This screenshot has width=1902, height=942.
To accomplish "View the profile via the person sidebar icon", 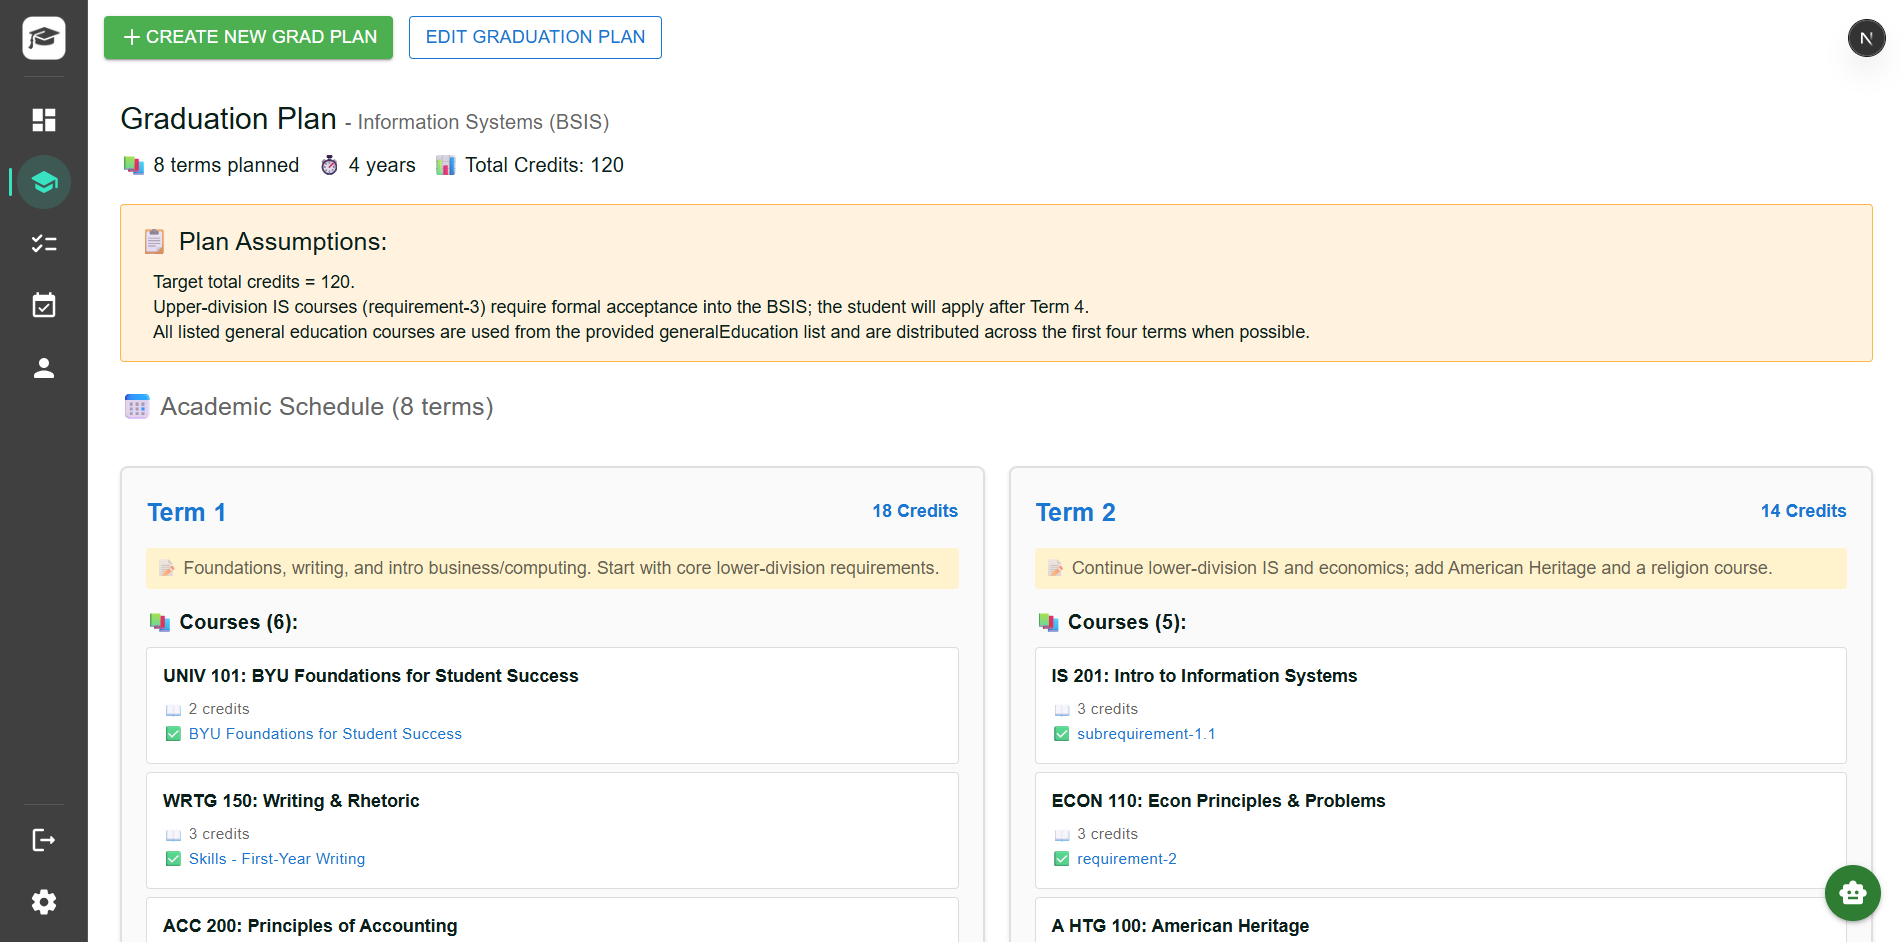I will 44,367.
